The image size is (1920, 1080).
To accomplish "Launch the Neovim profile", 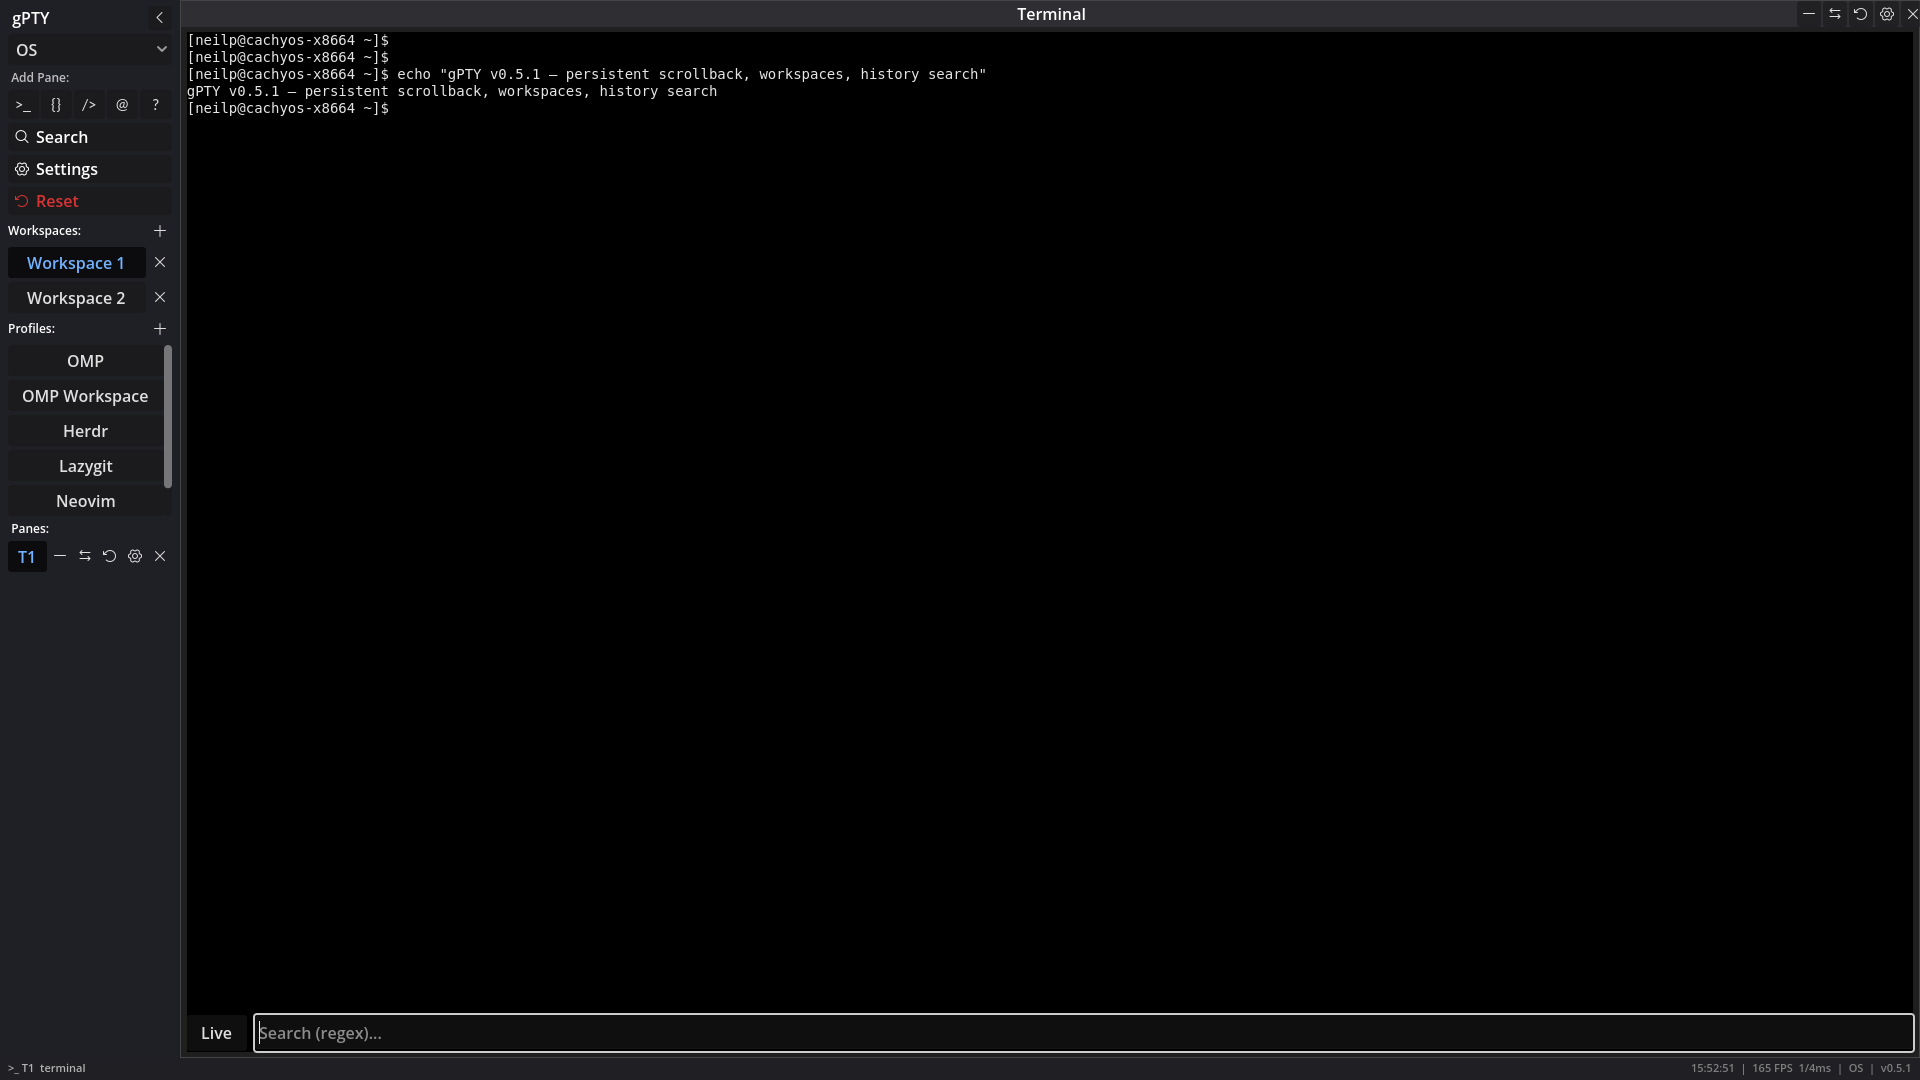I will coord(85,501).
